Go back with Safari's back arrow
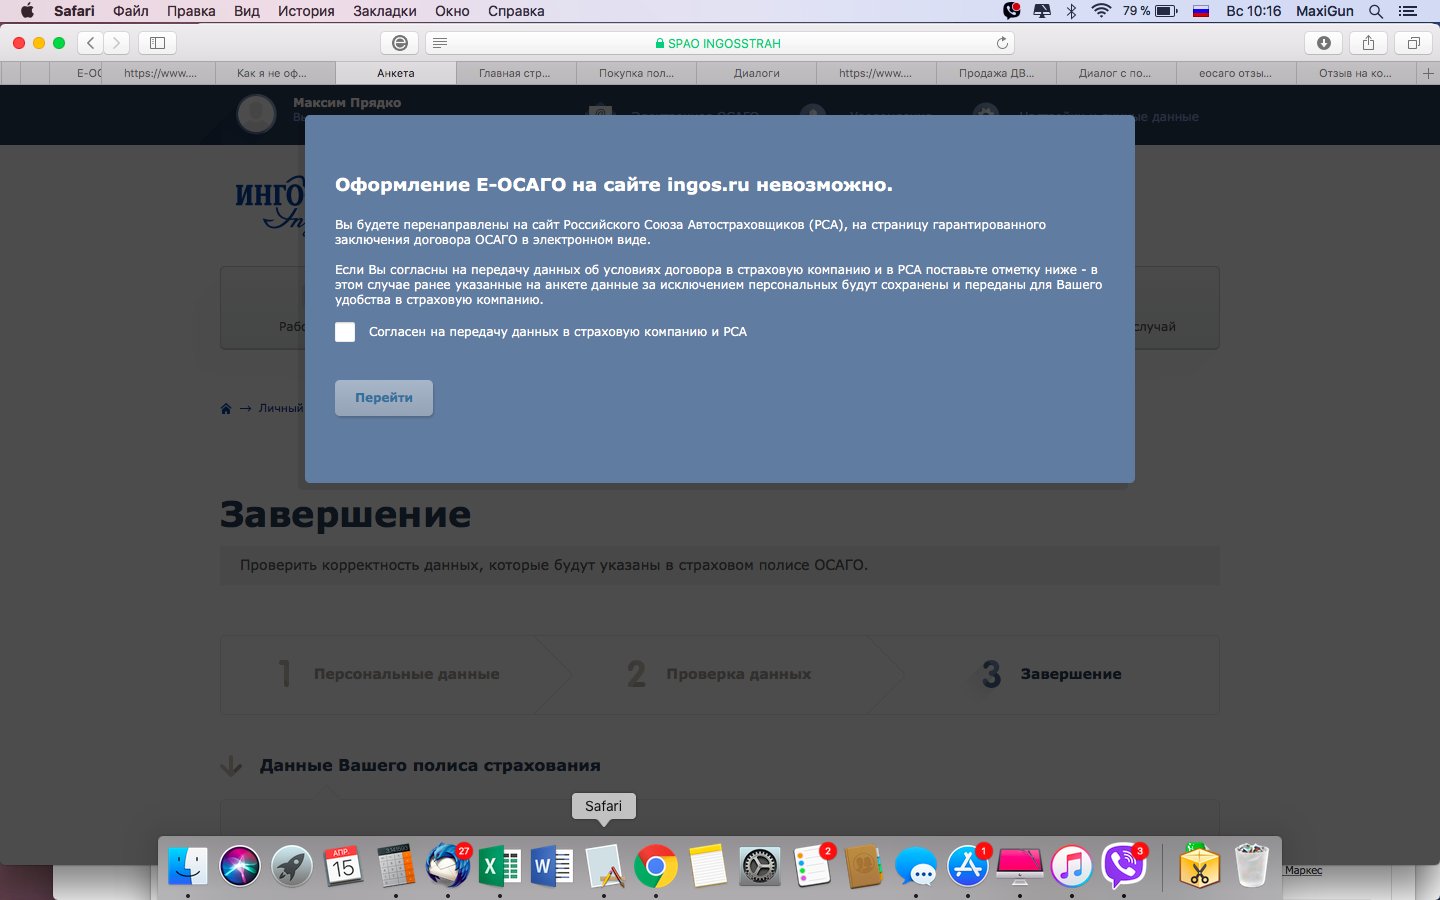This screenshot has height=900, width=1440. pyautogui.click(x=91, y=43)
